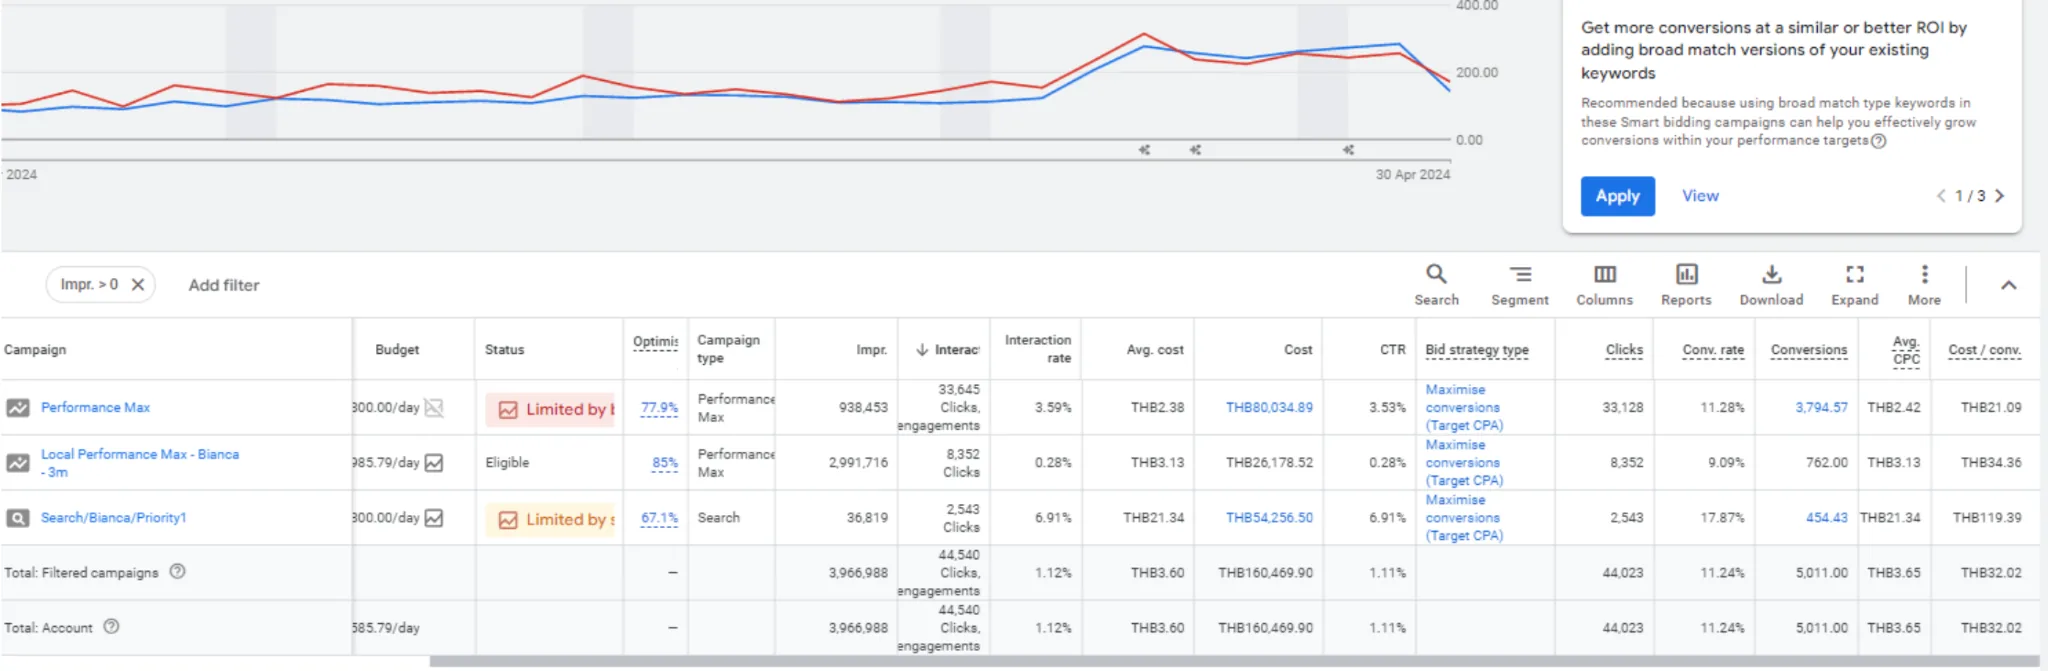This screenshot has height=671, width=2048.
Task: Sort by the Interactions column header
Action: [x=947, y=349]
